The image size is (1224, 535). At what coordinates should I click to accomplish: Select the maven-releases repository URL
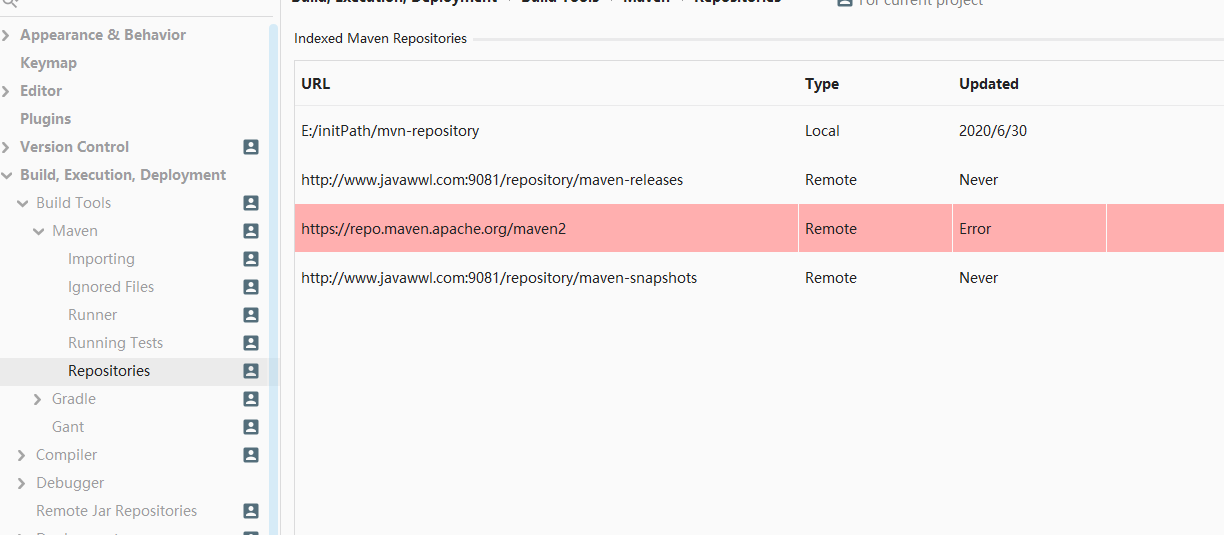coord(492,180)
